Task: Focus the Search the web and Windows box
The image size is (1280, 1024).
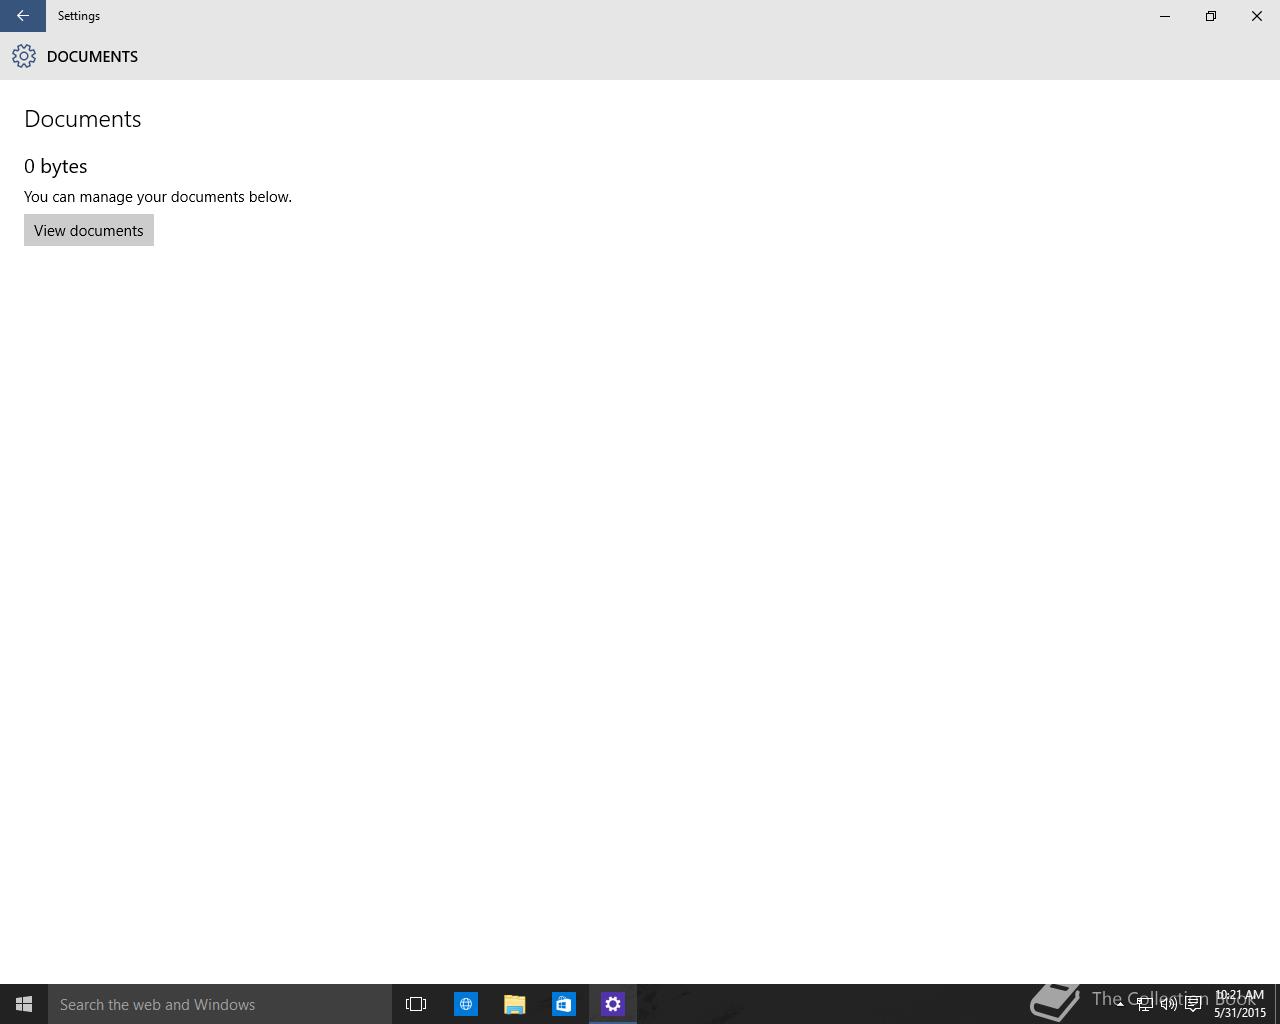Action: tap(220, 1004)
